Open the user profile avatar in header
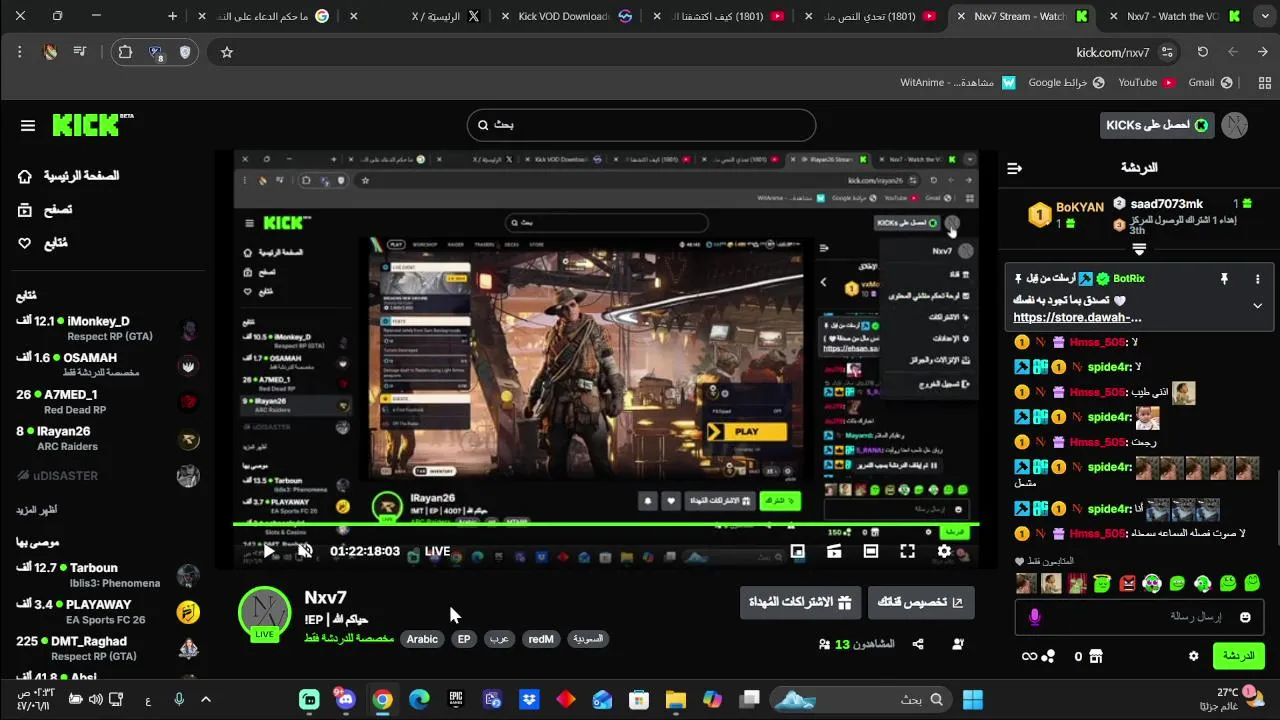Viewport: 1280px width, 720px height. [1235, 125]
